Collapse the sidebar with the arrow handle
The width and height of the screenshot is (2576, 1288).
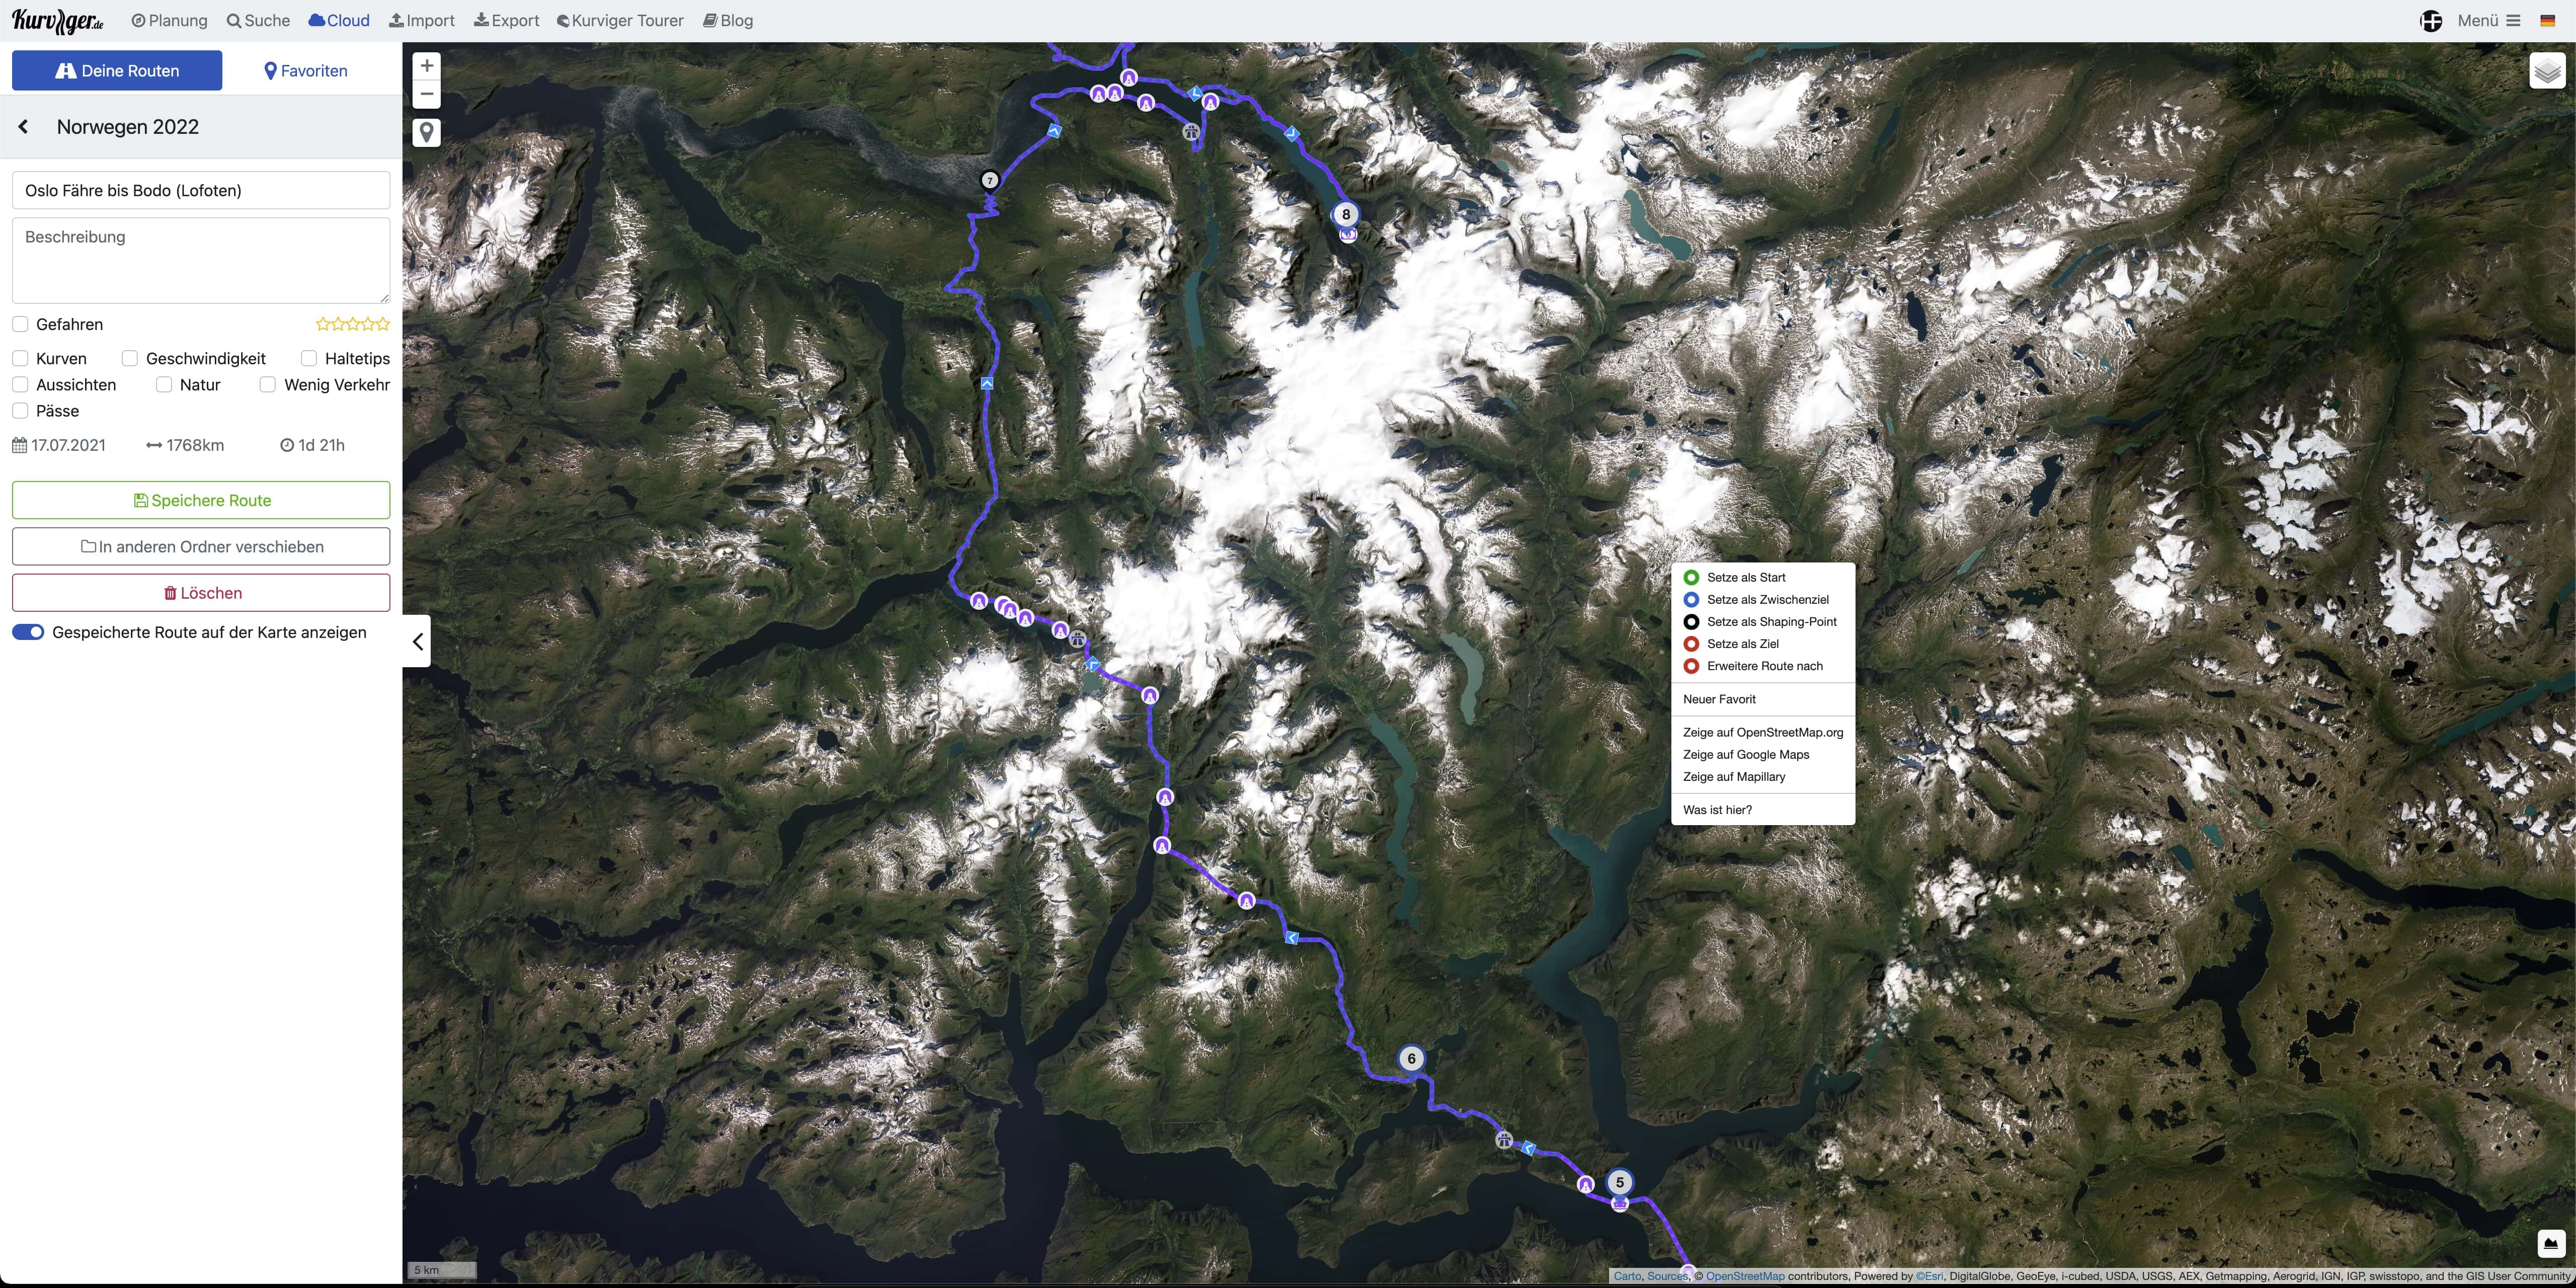pos(417,641)
